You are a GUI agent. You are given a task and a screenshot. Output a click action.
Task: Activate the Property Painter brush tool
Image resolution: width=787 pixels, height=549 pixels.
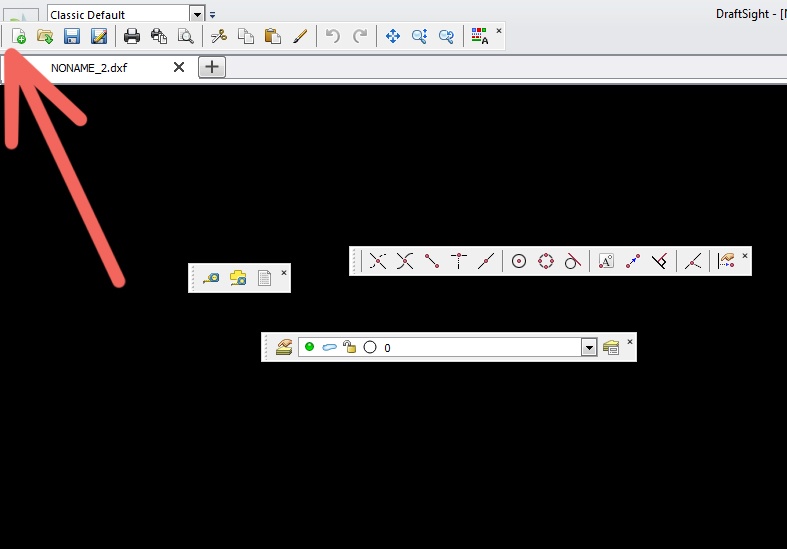tap(300, 36)
